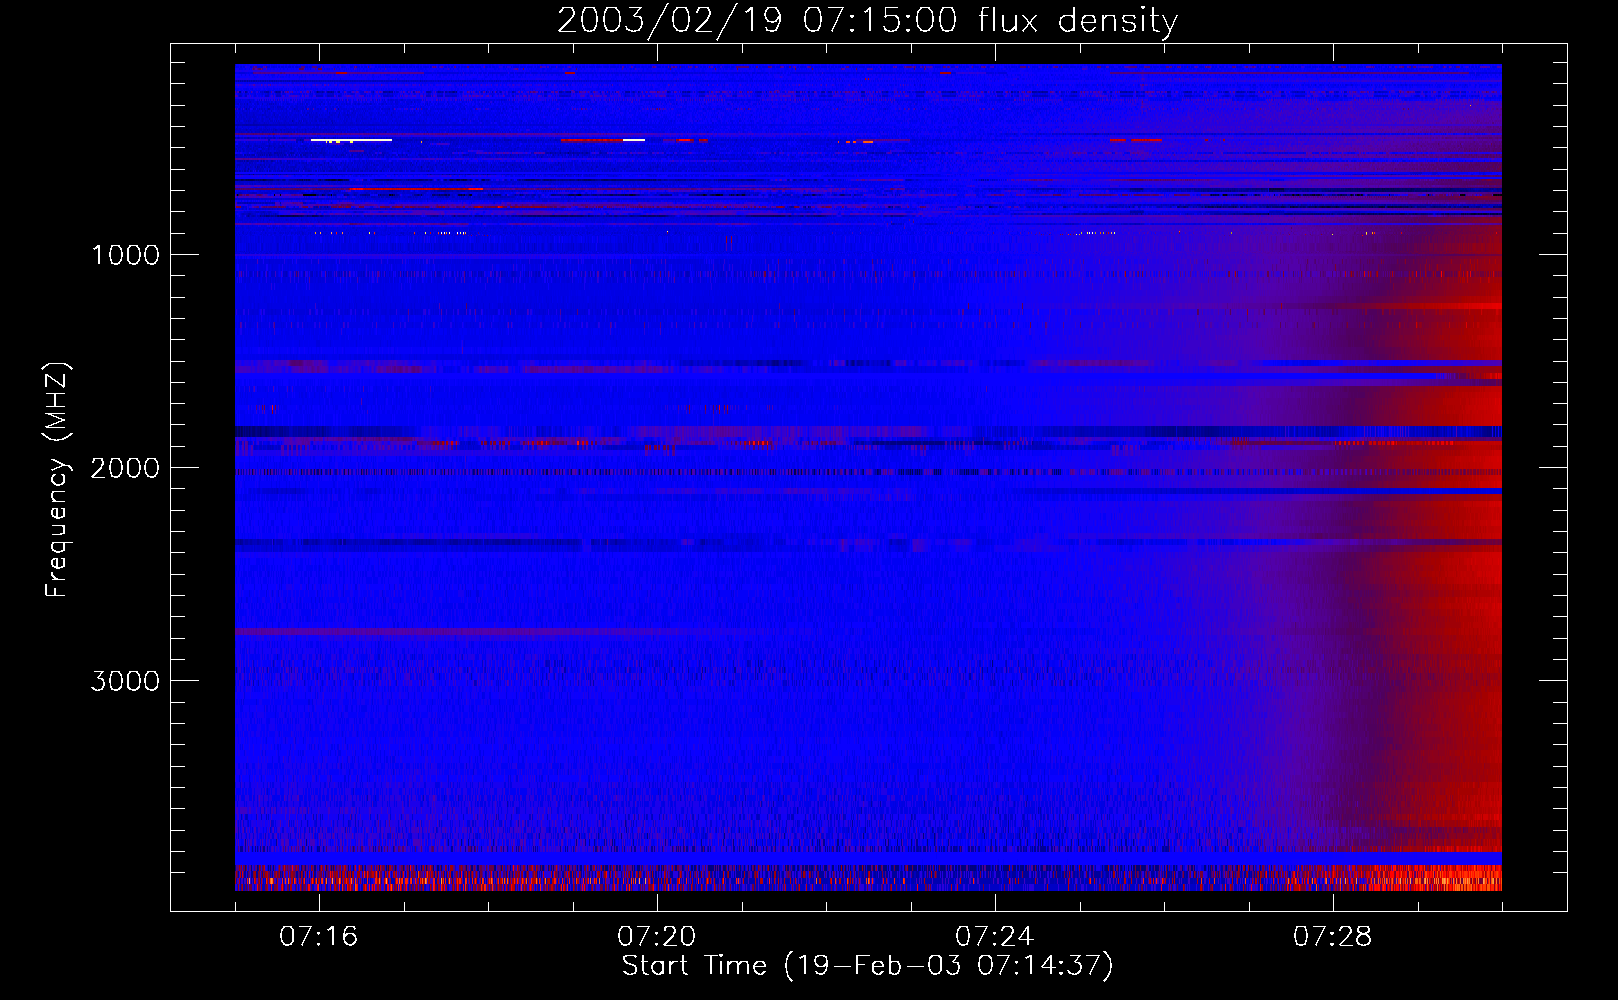Select the 2000 frequency axis label
Viewport: 1618px width, 1000px height.
[x=125, y=468]
